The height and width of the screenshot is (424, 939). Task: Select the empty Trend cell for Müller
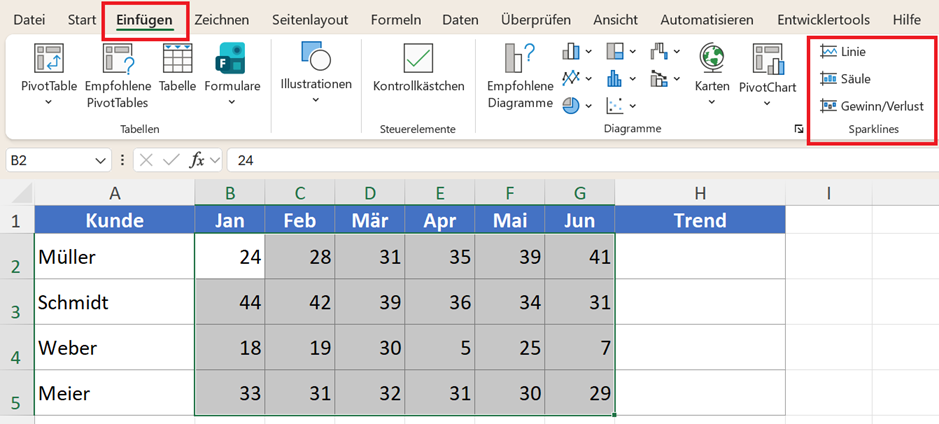[700, 256]
